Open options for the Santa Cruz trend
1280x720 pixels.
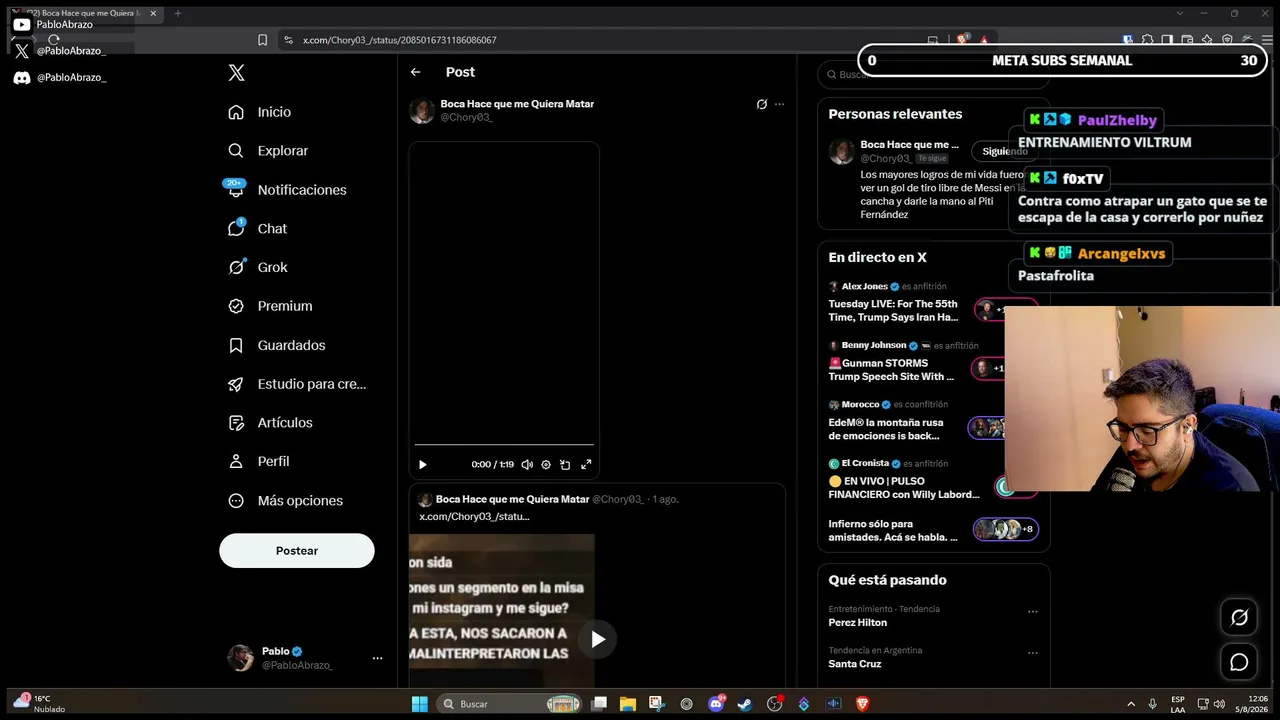pos(1033,653)
